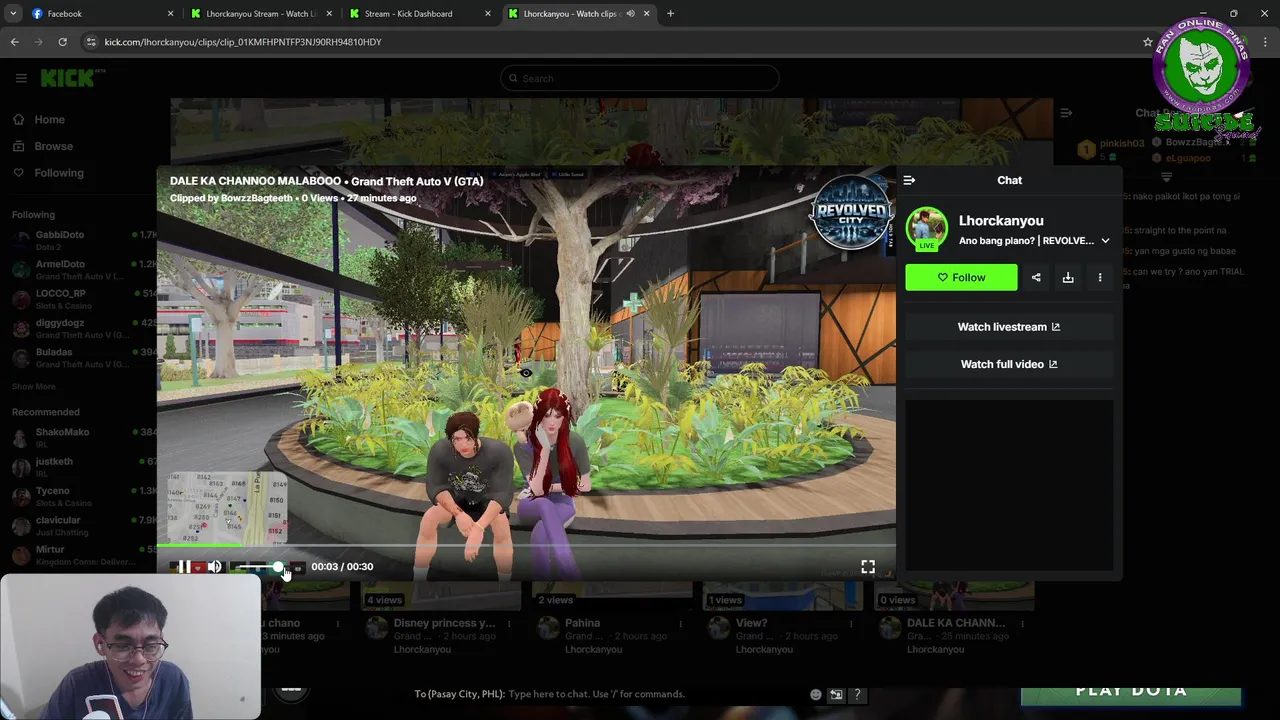Close the Kick Dashboard tab
This screenshot has width=1280, height=720.
(x=488, y=14)
